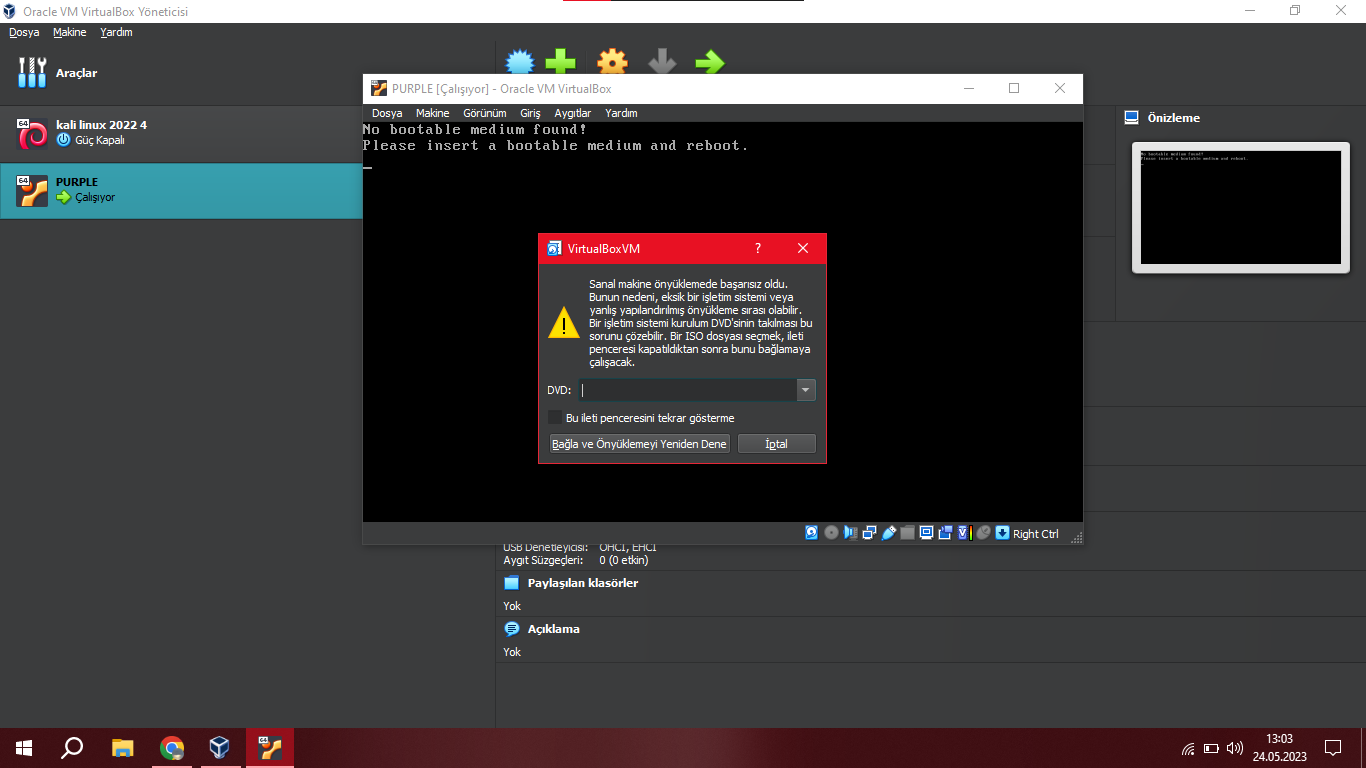Image resolution: width=1366 pixels, height=768 pixels.
Task: Click the VirtualBox Manager icon in the taskbar
Action: [x=219, y=747]
